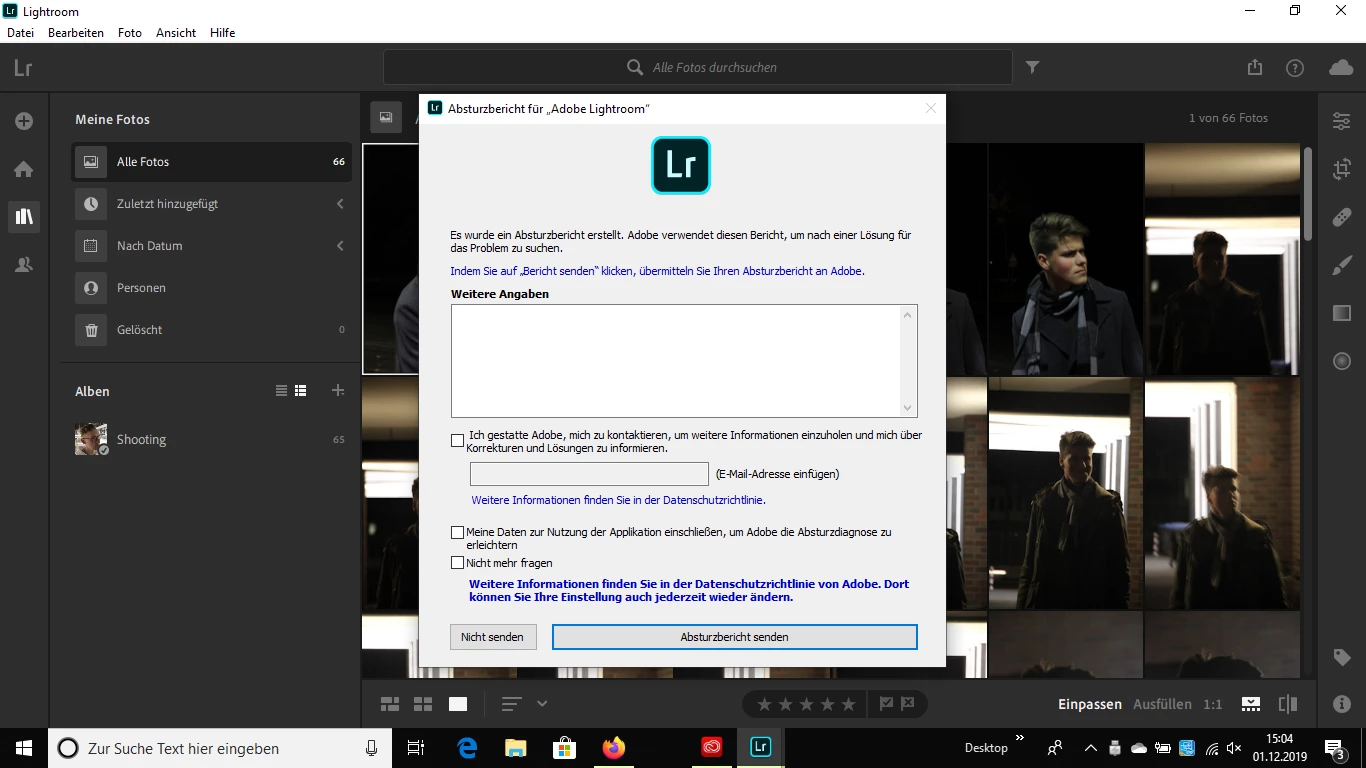
Task: Click the Show Original compare icon
Action: (1288, 704)
